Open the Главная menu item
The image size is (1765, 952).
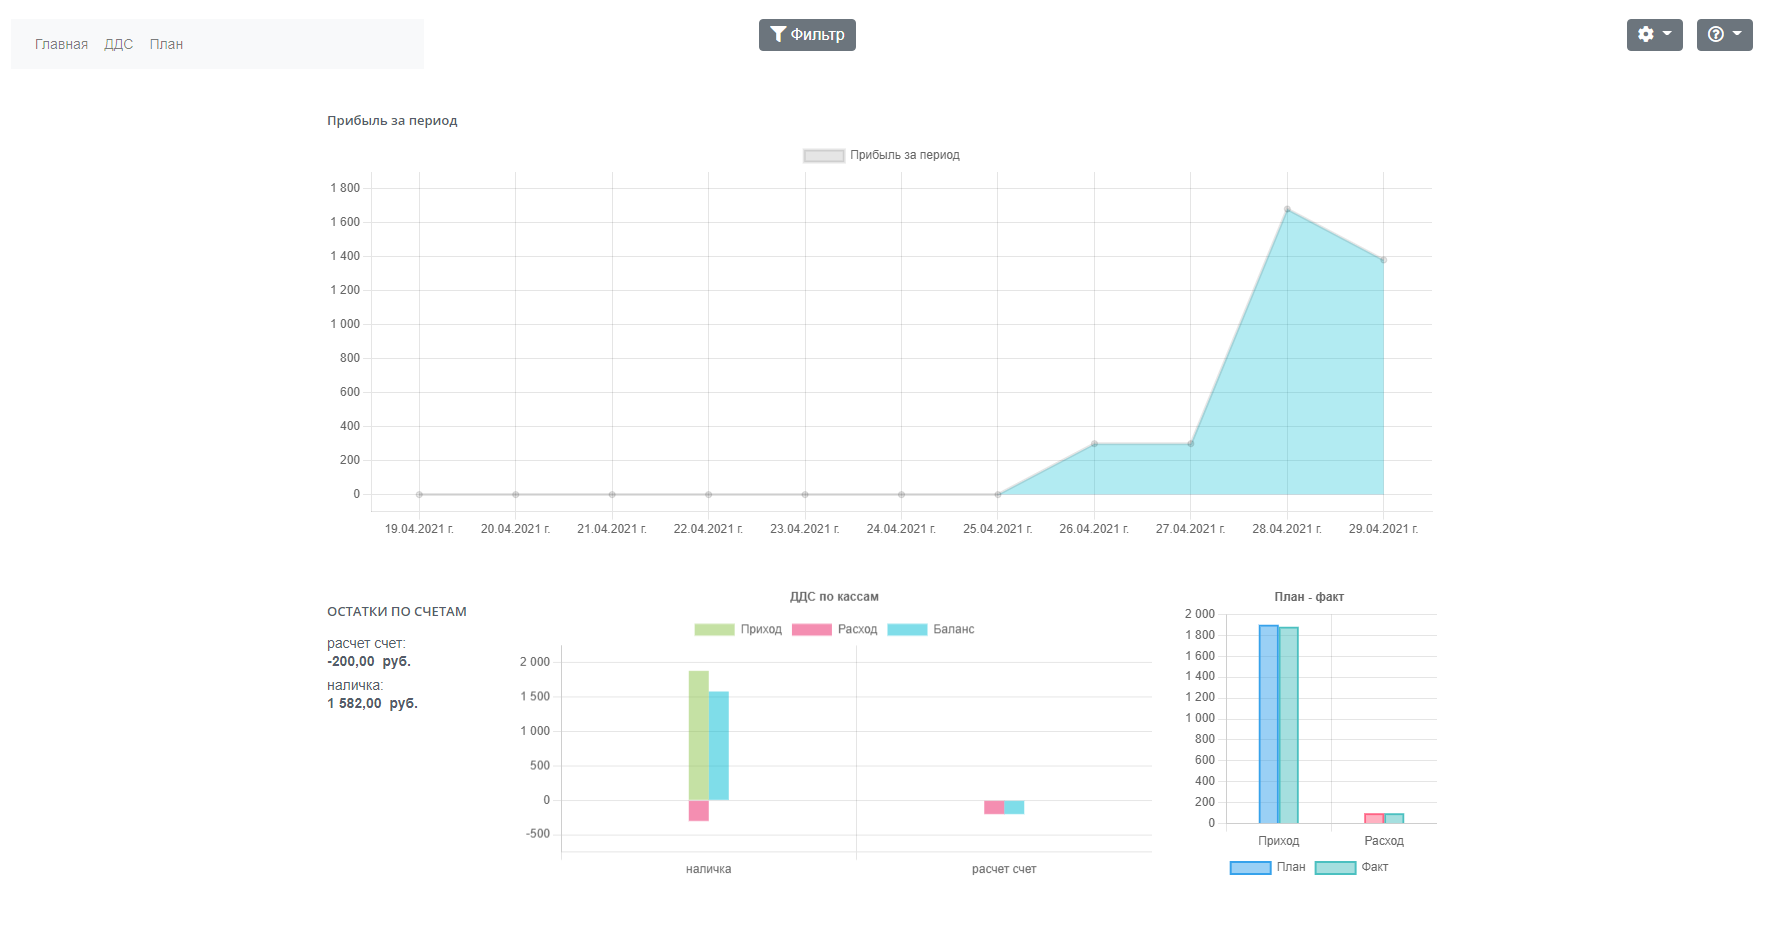point(61,44)
